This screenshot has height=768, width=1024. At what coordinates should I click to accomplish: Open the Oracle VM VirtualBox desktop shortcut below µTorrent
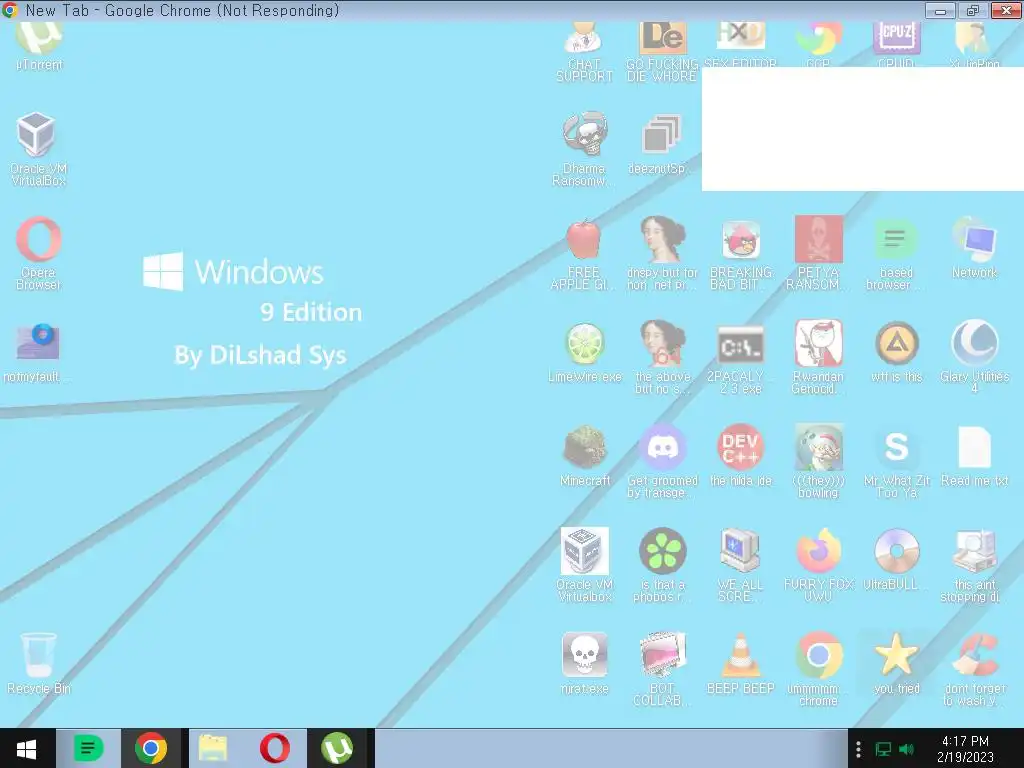tap(37, 149)
